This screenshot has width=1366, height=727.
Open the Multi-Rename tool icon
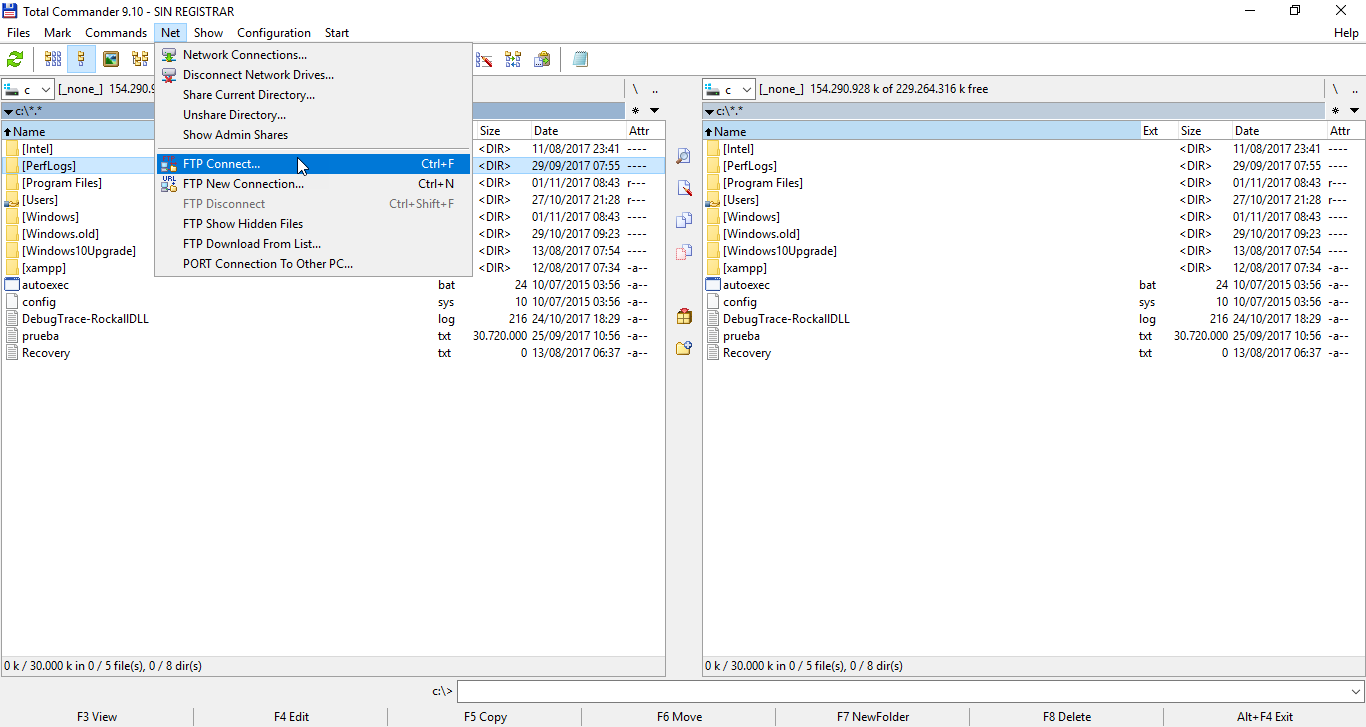click(x=484, y=59)
